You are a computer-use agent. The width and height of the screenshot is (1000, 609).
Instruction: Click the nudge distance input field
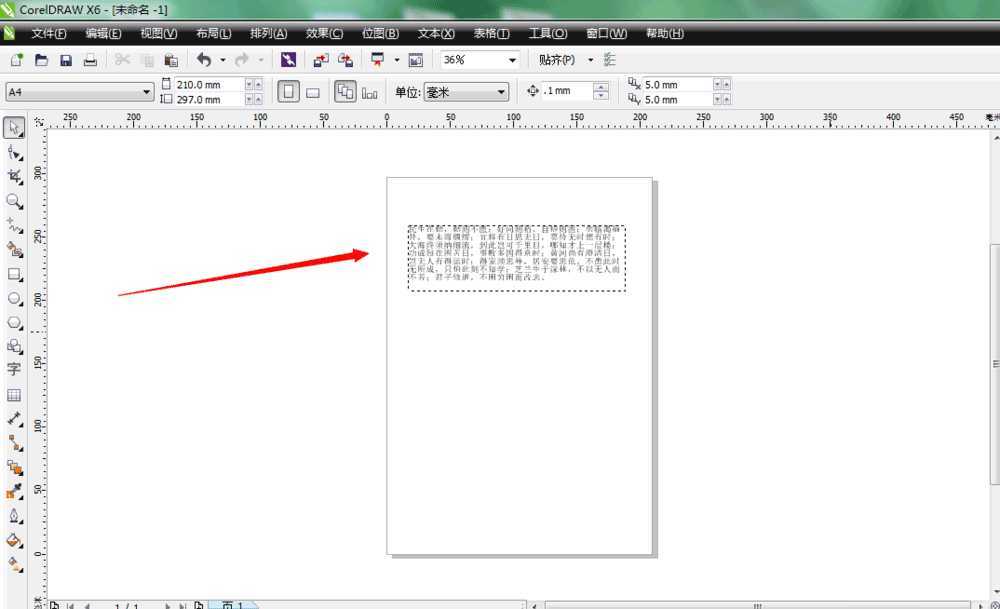(x=567, y=91)
